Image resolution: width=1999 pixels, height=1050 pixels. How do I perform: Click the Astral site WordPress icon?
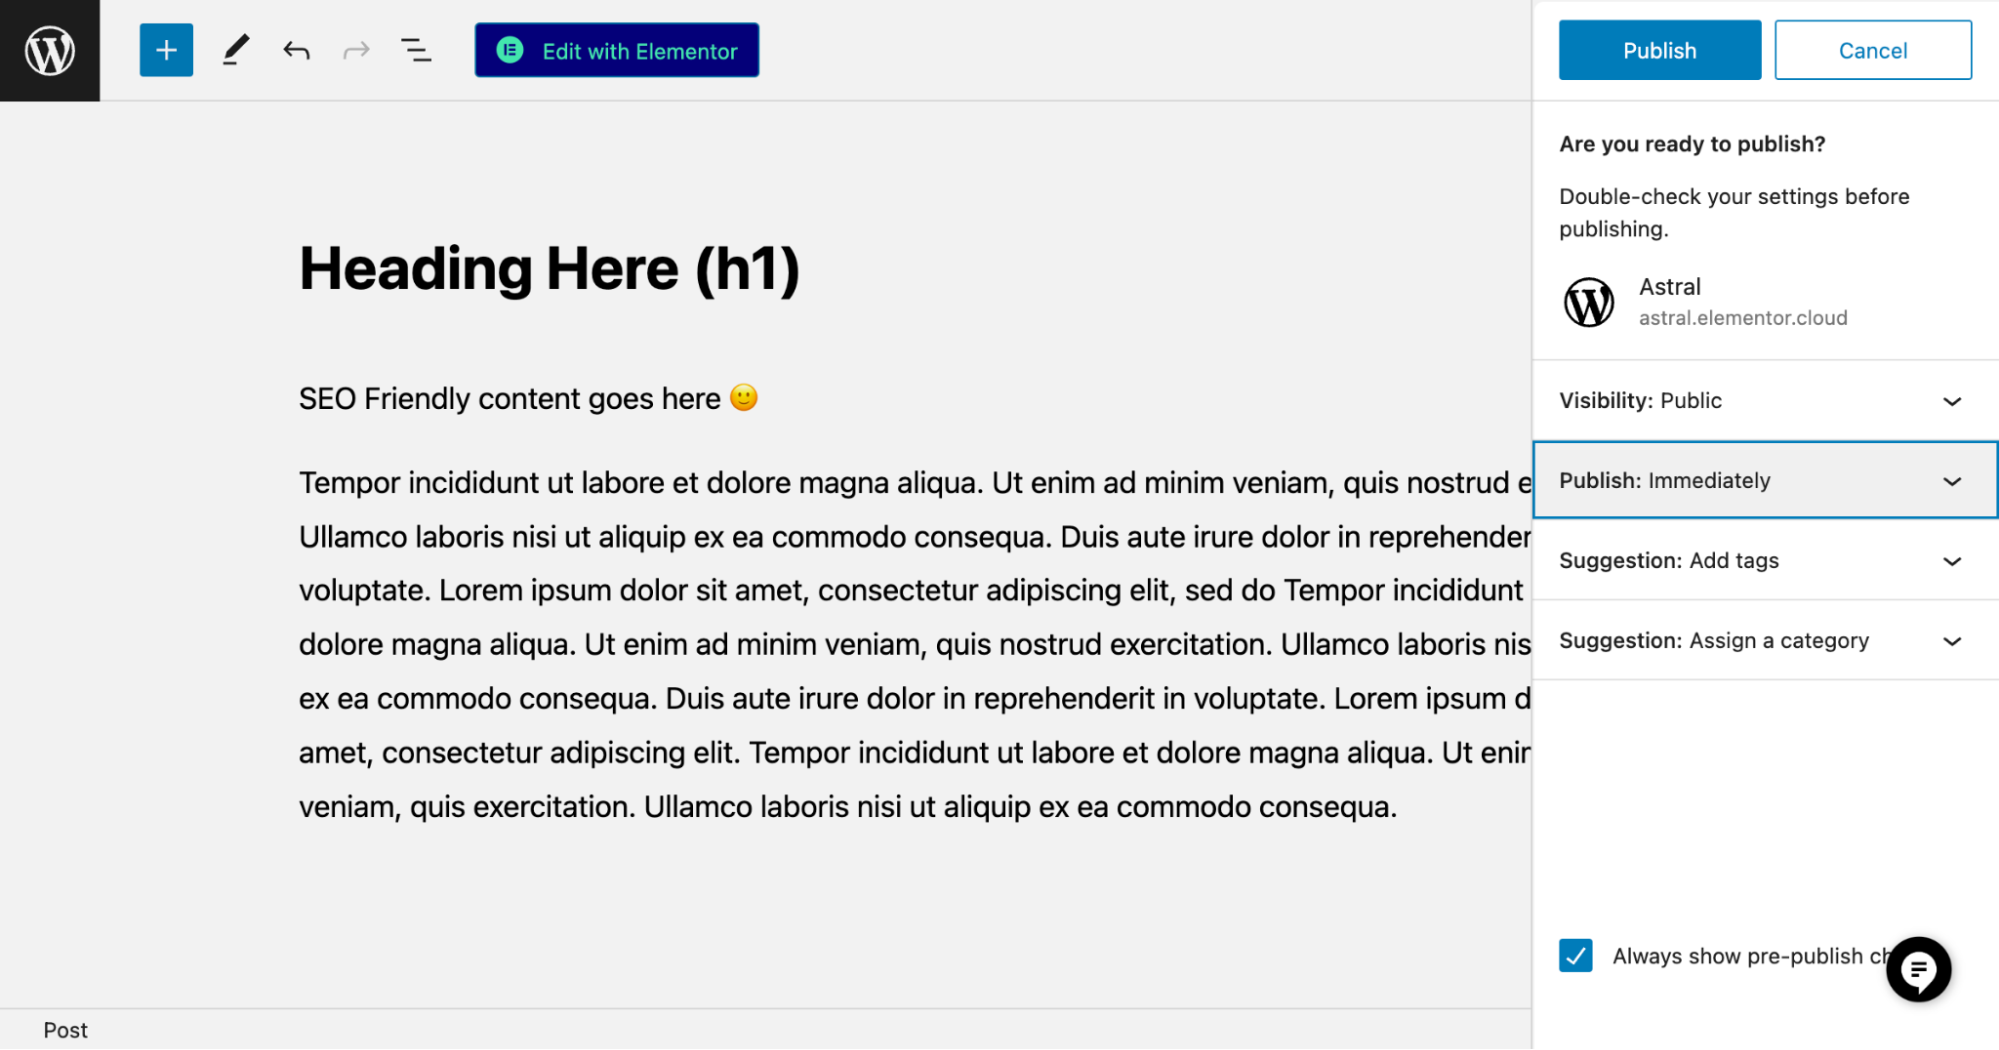tap(1588, 302)
